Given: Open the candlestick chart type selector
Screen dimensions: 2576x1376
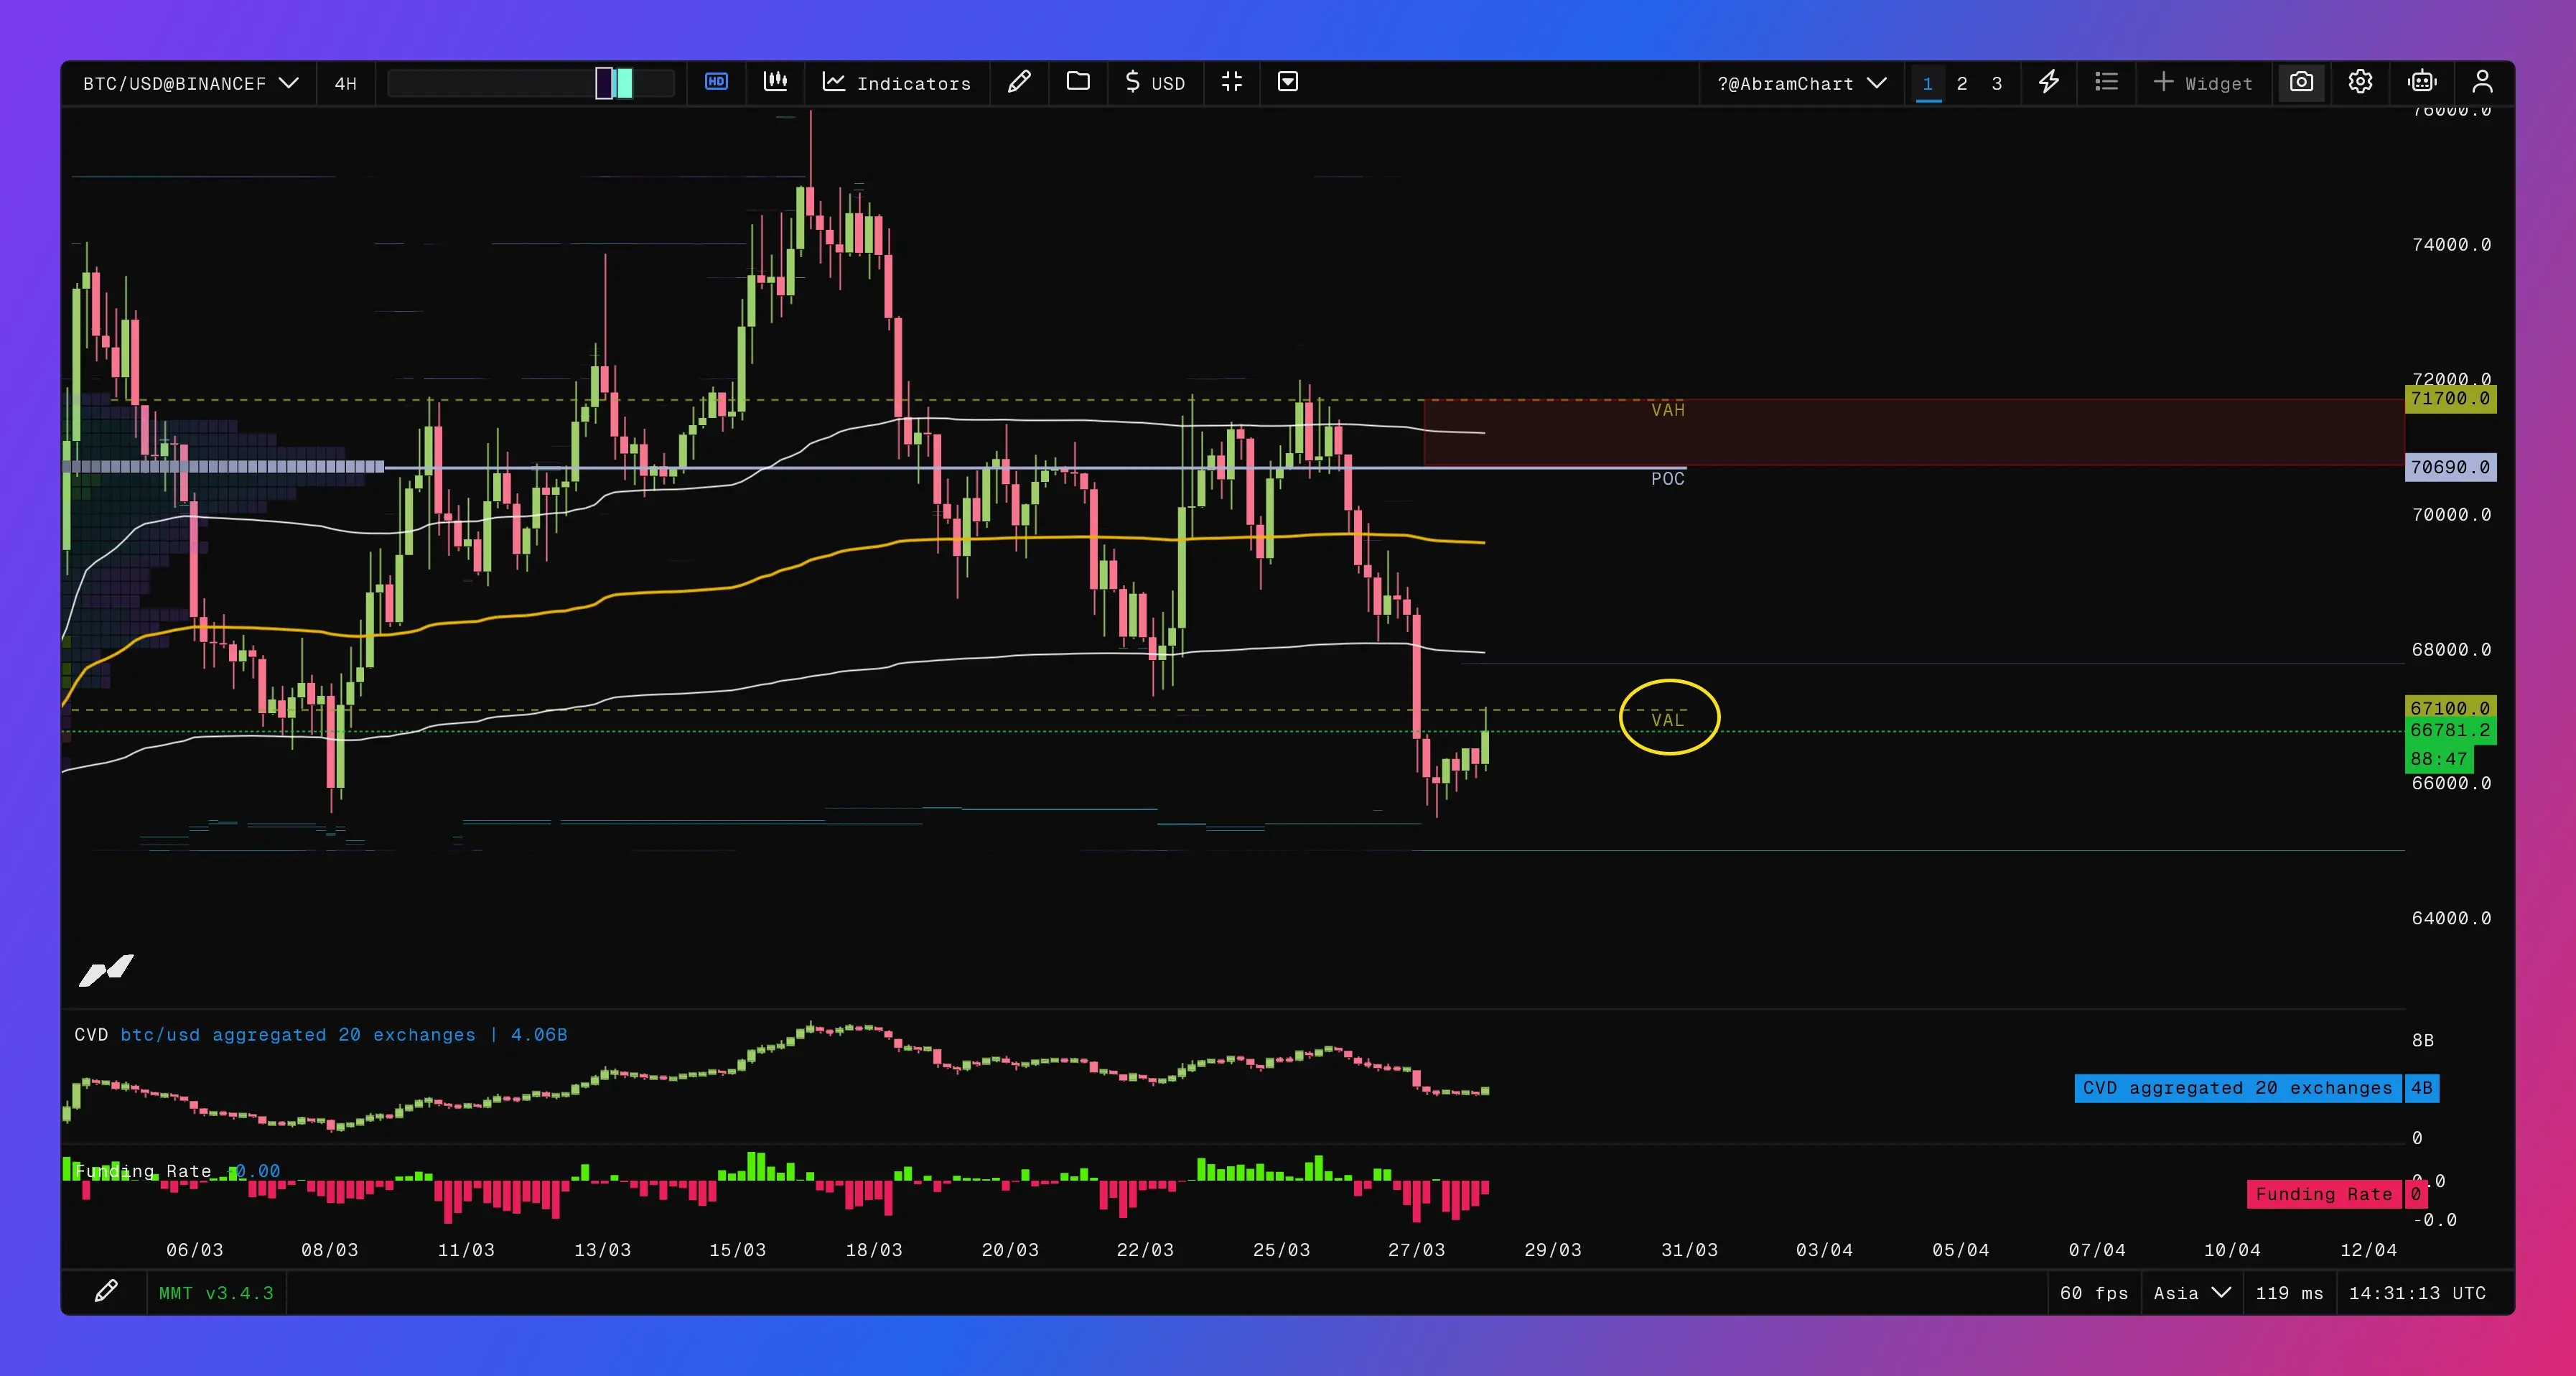Looking at the screenshot, I should [776, 82].
